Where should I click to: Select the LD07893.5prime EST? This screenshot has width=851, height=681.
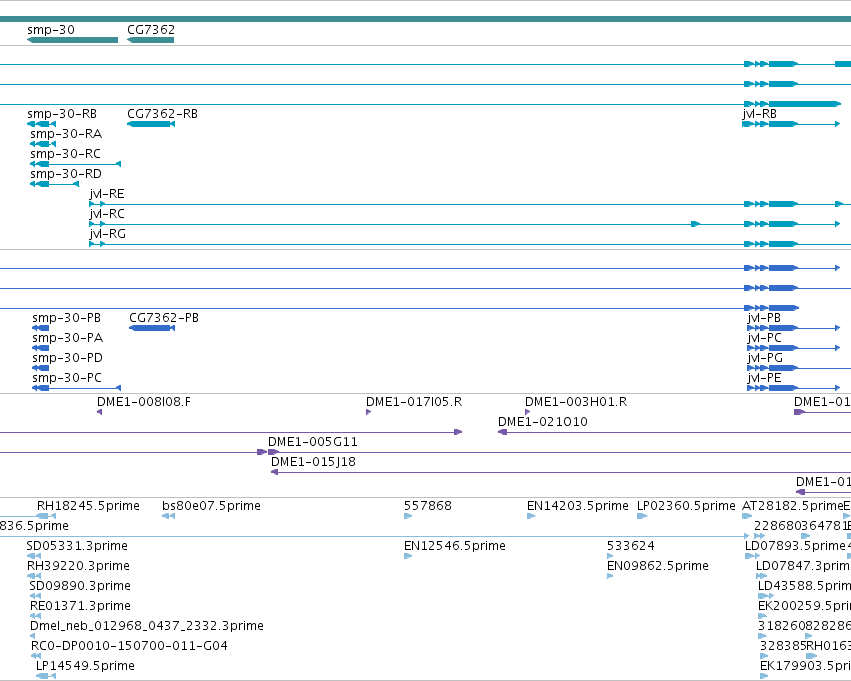(753, 556)
